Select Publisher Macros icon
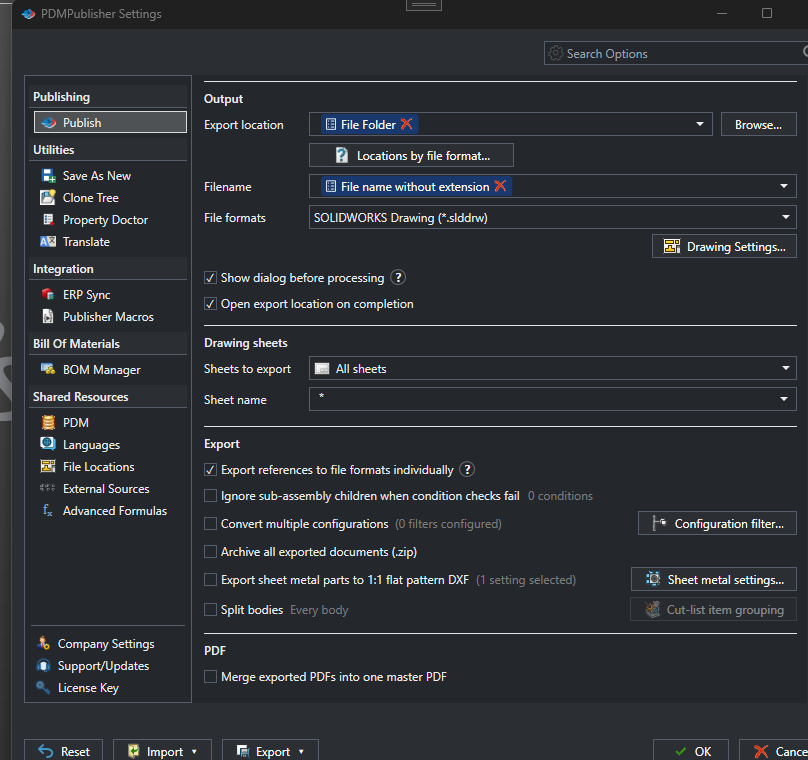The image size is (808, 760). coord(48,316)
